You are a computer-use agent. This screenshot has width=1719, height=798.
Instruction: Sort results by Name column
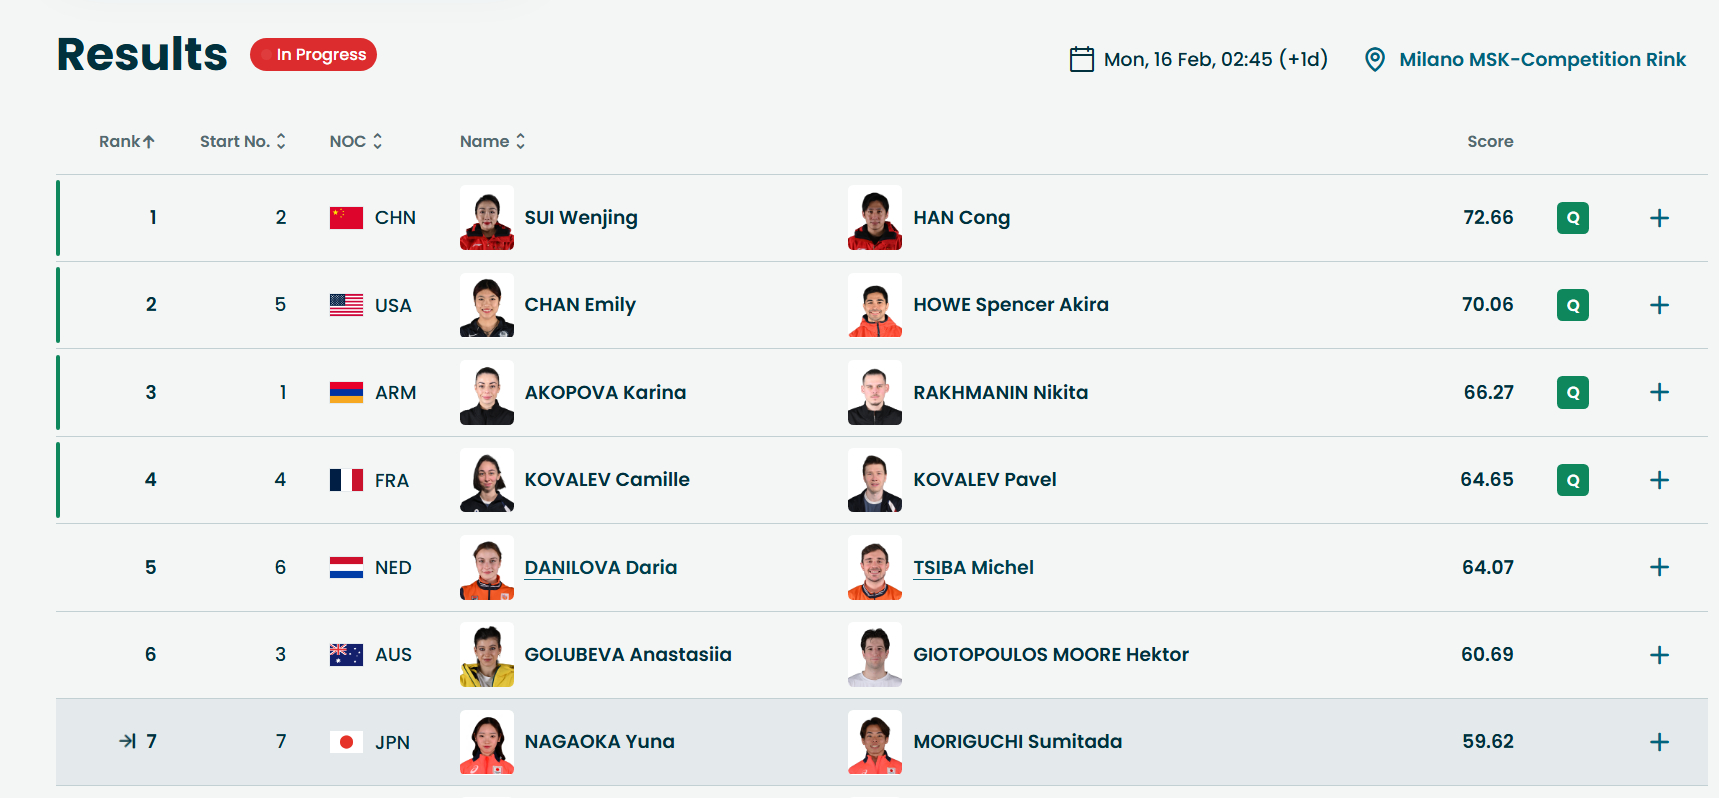coord(492,141)
